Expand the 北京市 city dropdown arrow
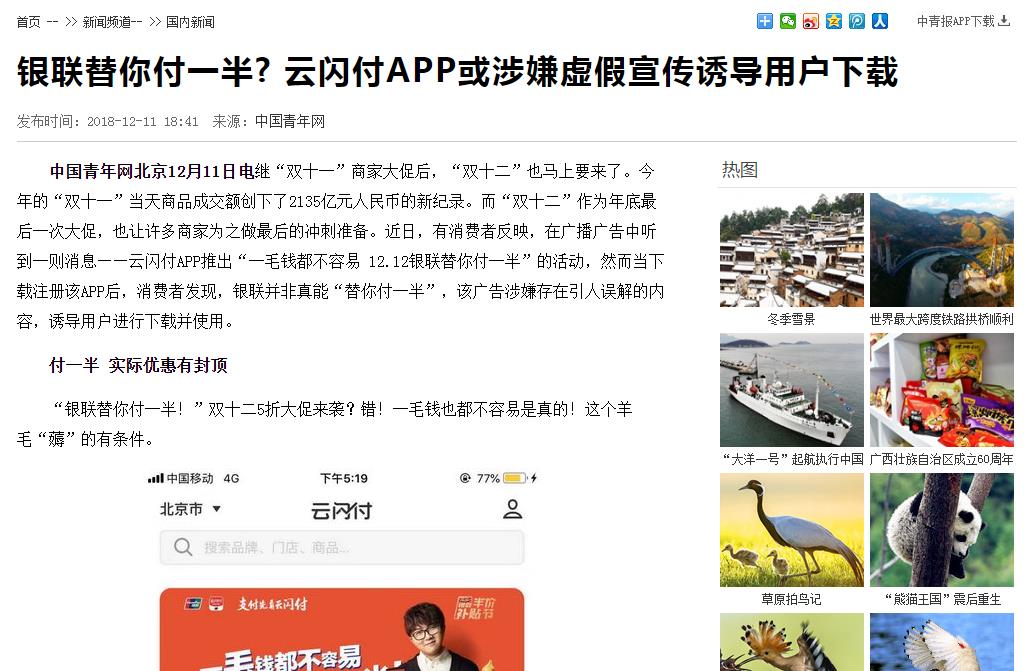 (217, 509)
